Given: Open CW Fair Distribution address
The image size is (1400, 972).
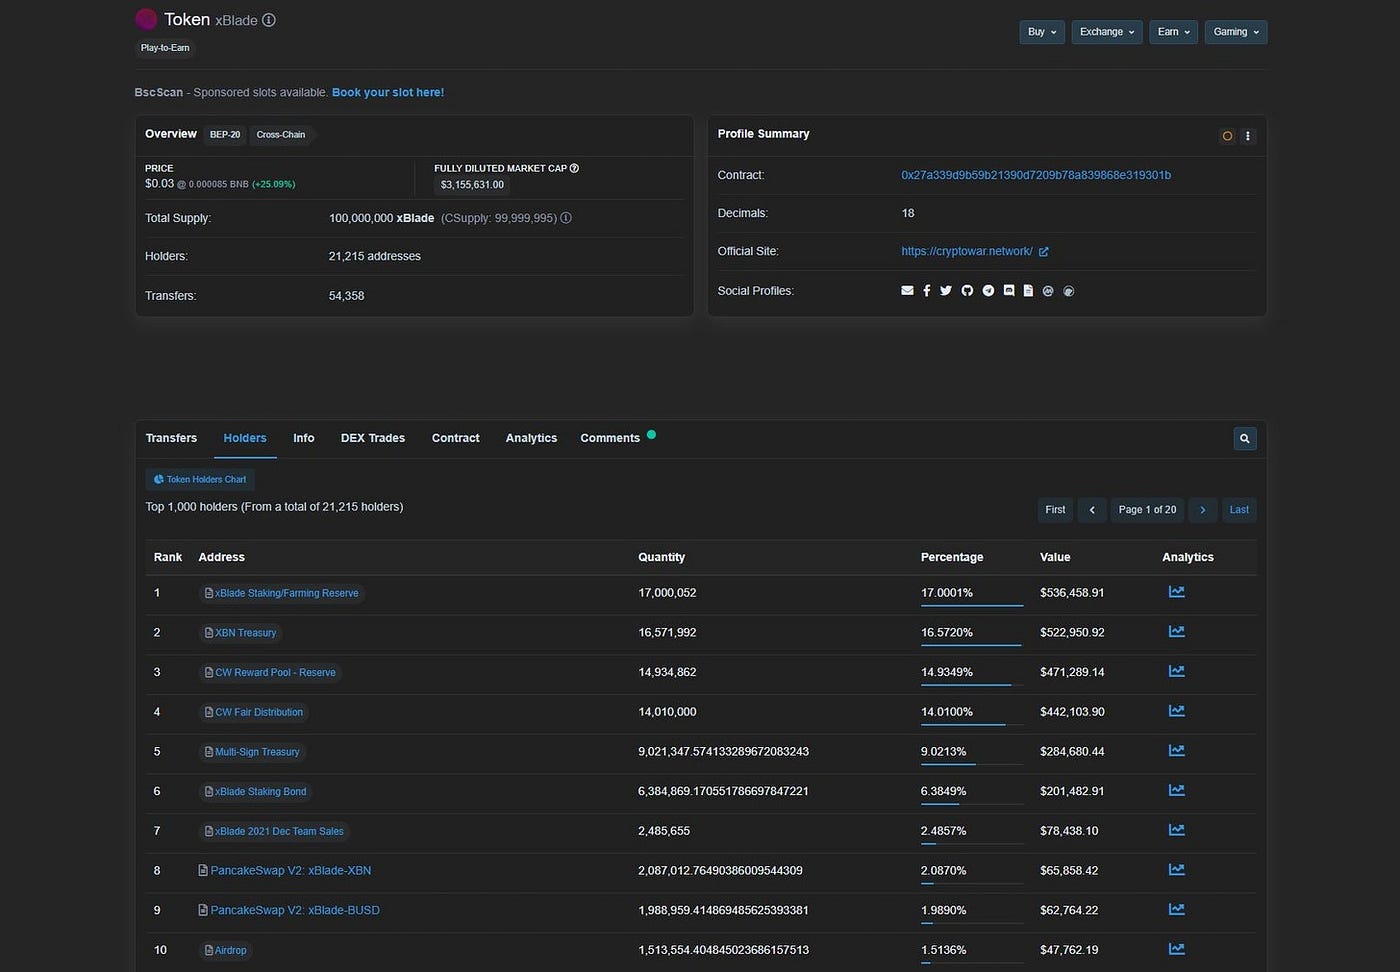Looking at the screenshot, I should click(259, 712).
